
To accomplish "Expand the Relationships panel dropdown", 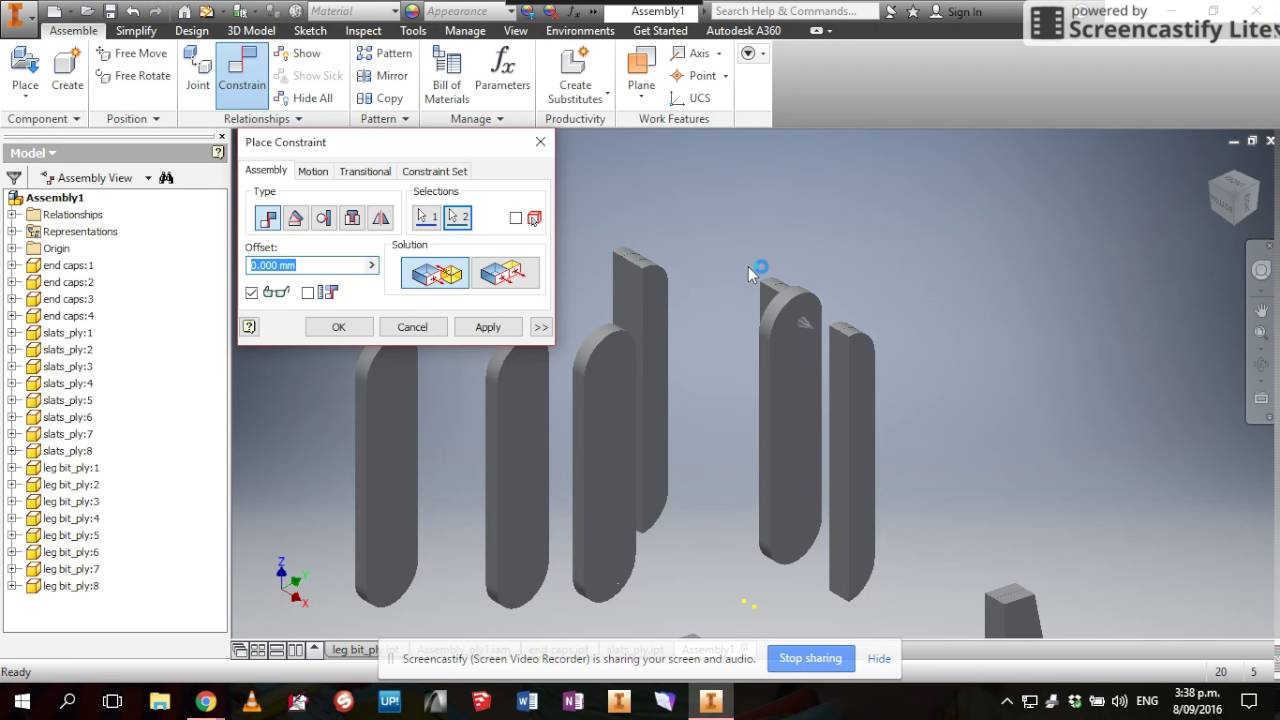I will 263,119.
